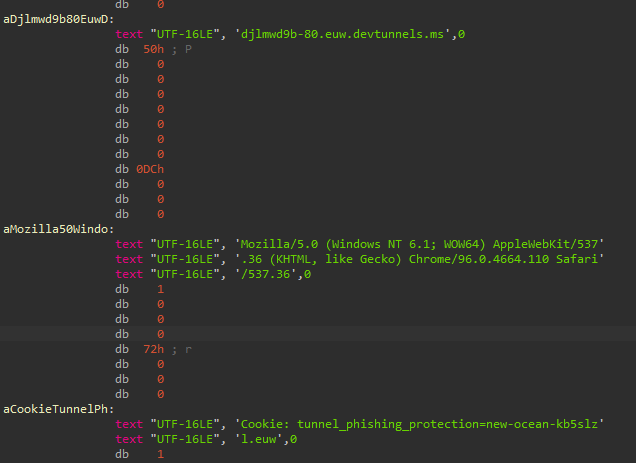Click the "UTF-16LE" encoding on the devtunnels line
636x463 pixels.
click(x=185, y=34)
